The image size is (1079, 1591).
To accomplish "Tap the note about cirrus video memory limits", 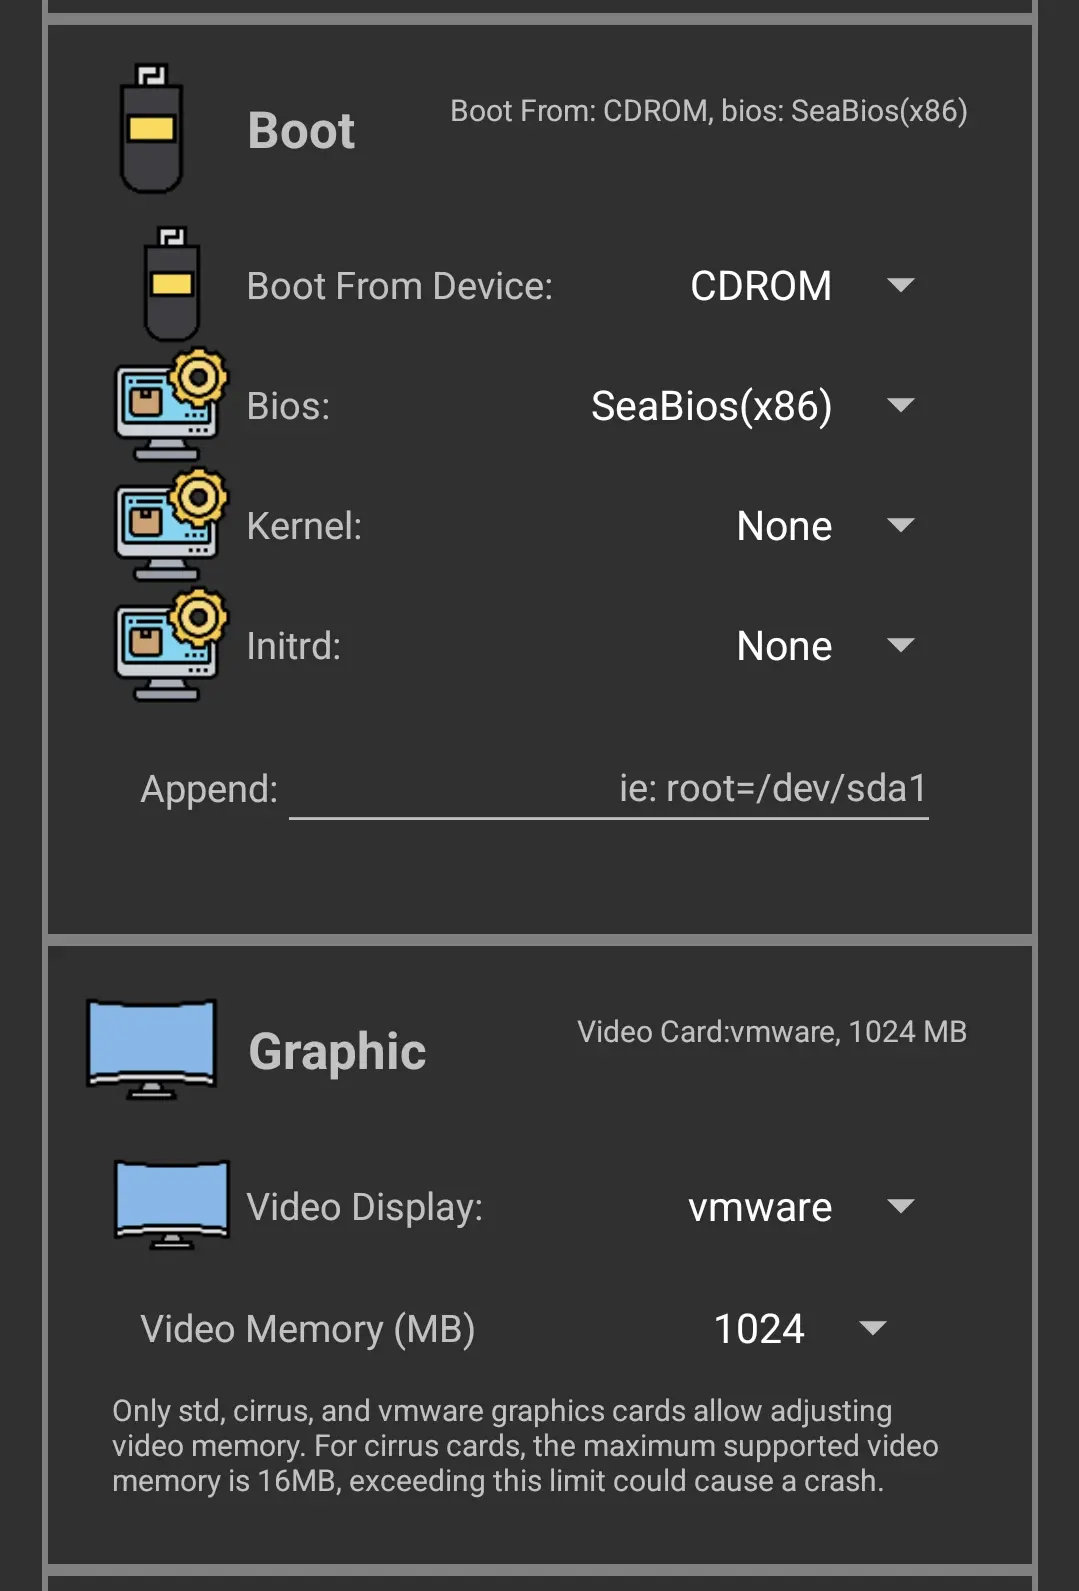I will [x=525, y=1446].
